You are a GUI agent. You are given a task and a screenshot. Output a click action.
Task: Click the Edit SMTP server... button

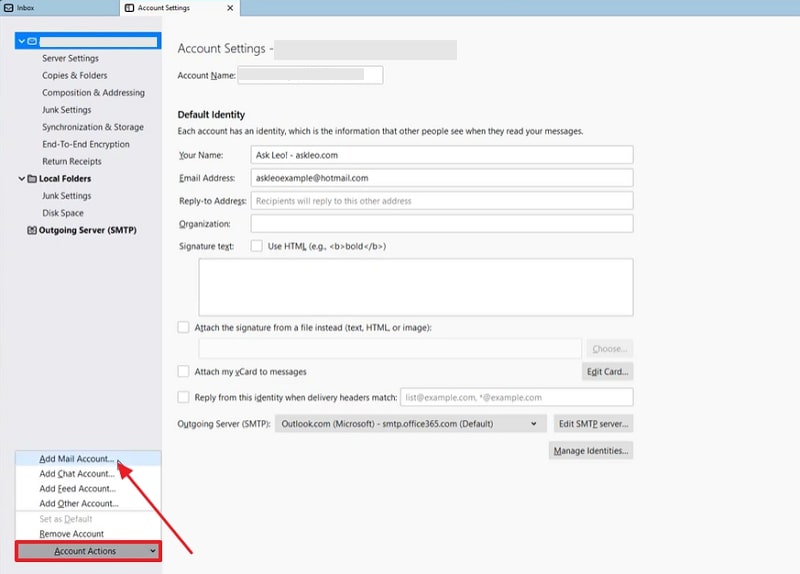tap(594, 423)
